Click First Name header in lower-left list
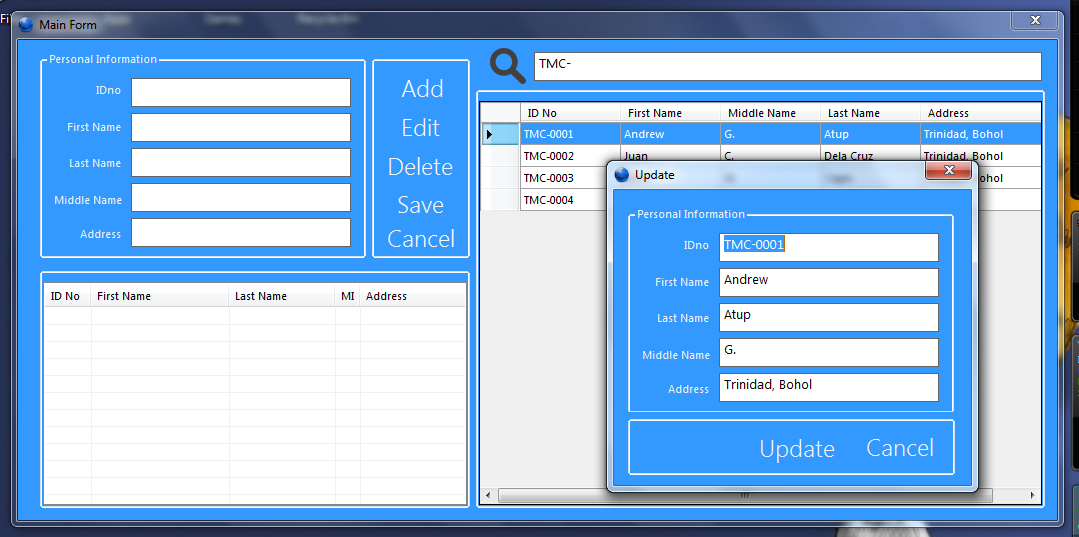 coord(160,296)
